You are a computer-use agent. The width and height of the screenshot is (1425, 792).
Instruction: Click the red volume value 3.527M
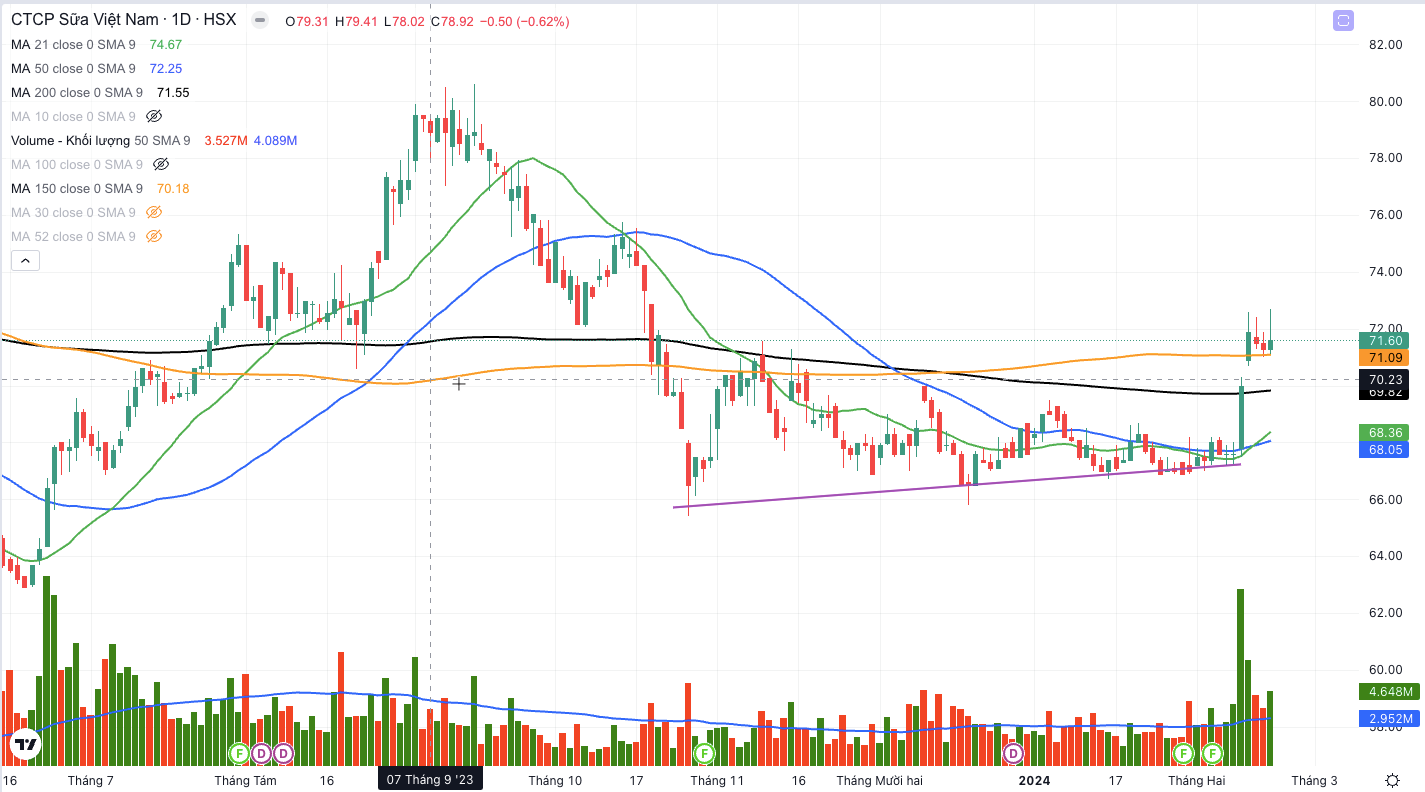click(225, 140)
